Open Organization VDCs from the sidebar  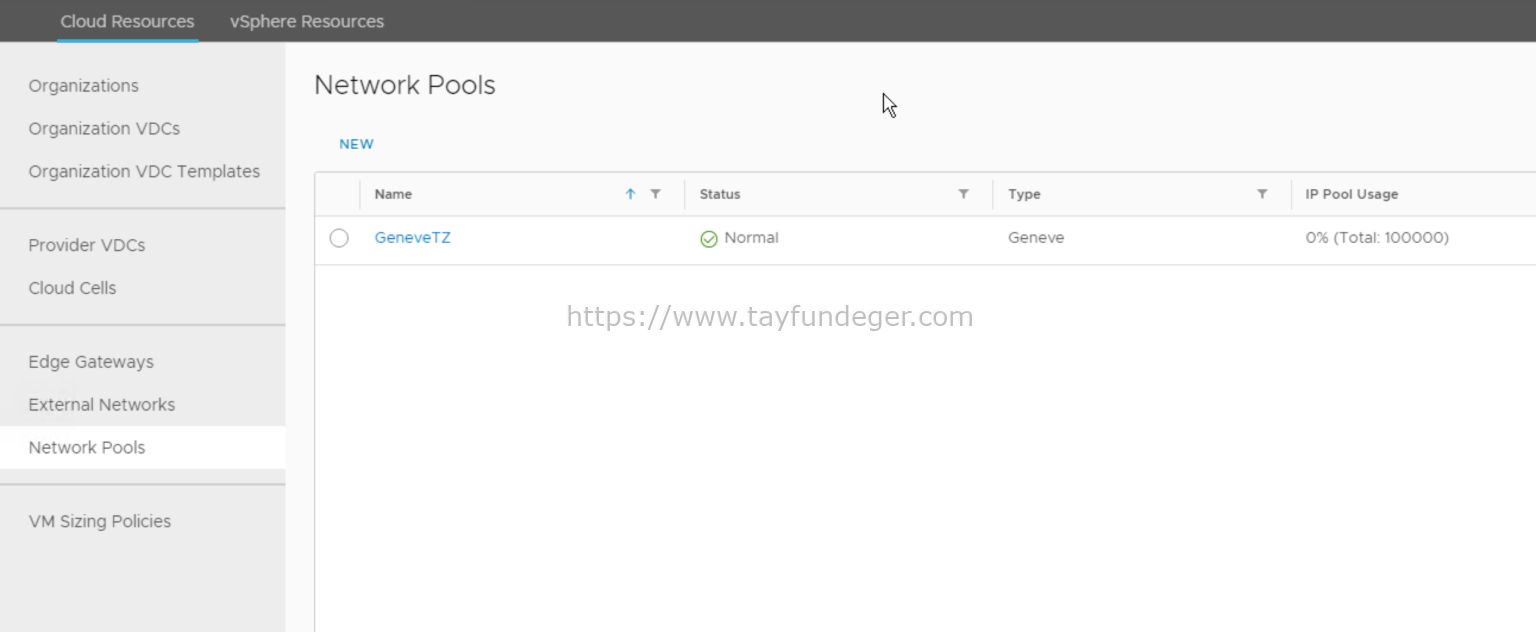click(104, 128)
